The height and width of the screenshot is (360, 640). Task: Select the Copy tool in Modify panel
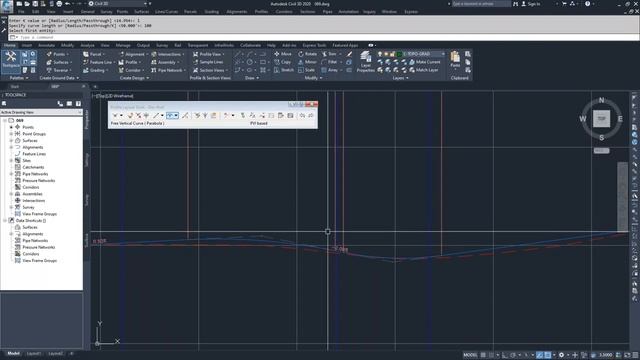(x=282, y=62)
